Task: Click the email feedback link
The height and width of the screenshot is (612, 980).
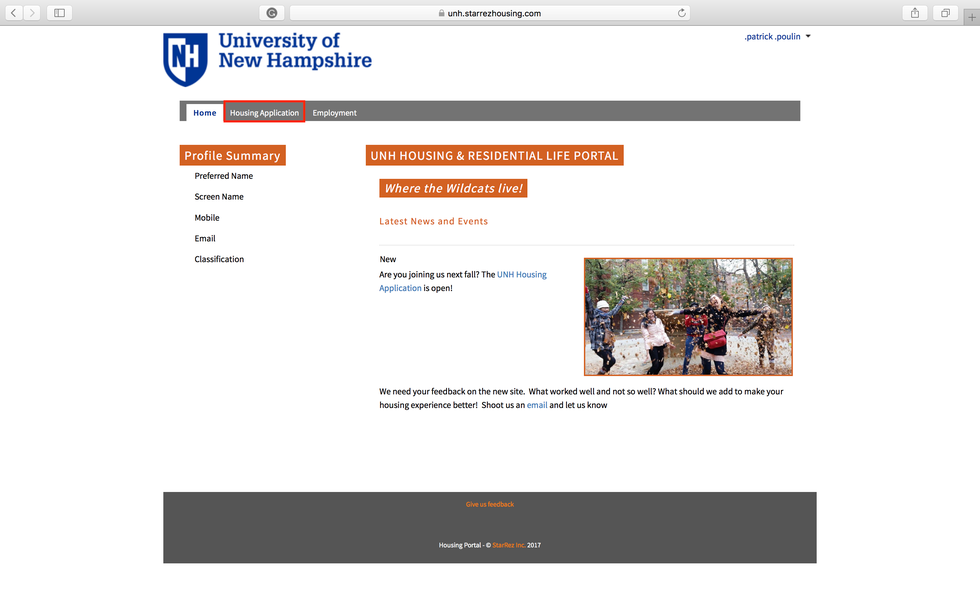Action: click(x=537, y=405)
